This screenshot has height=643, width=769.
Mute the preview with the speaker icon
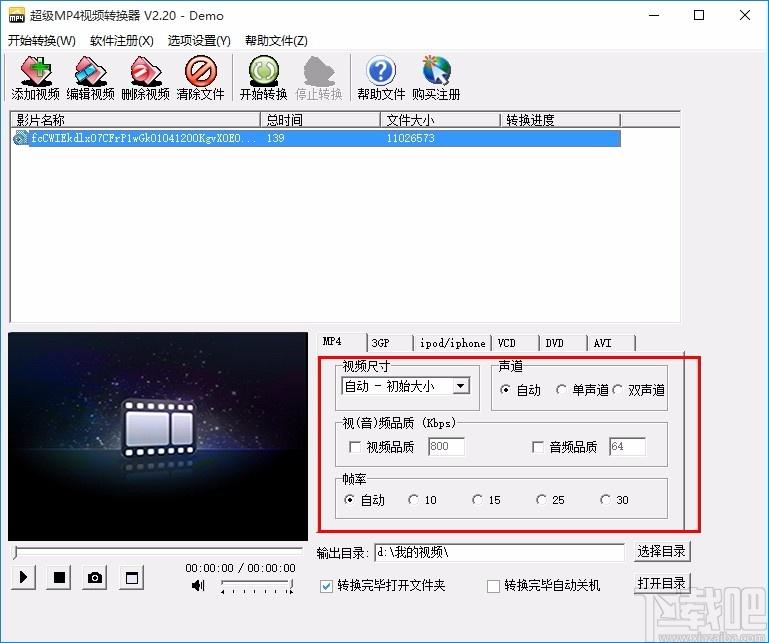[198, 585]
